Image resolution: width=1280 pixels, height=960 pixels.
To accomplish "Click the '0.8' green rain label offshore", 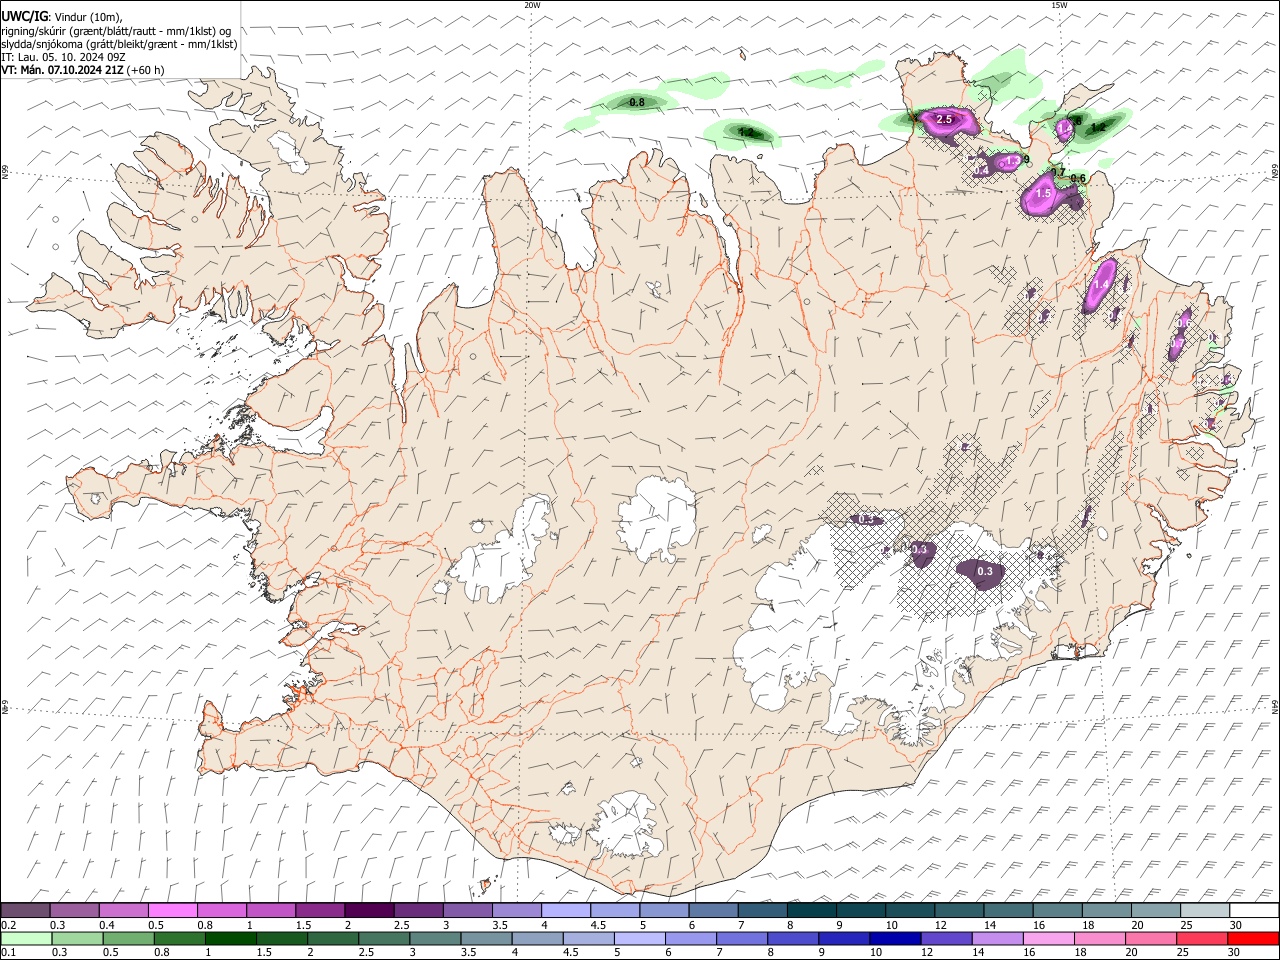I will tap(636, 102).
